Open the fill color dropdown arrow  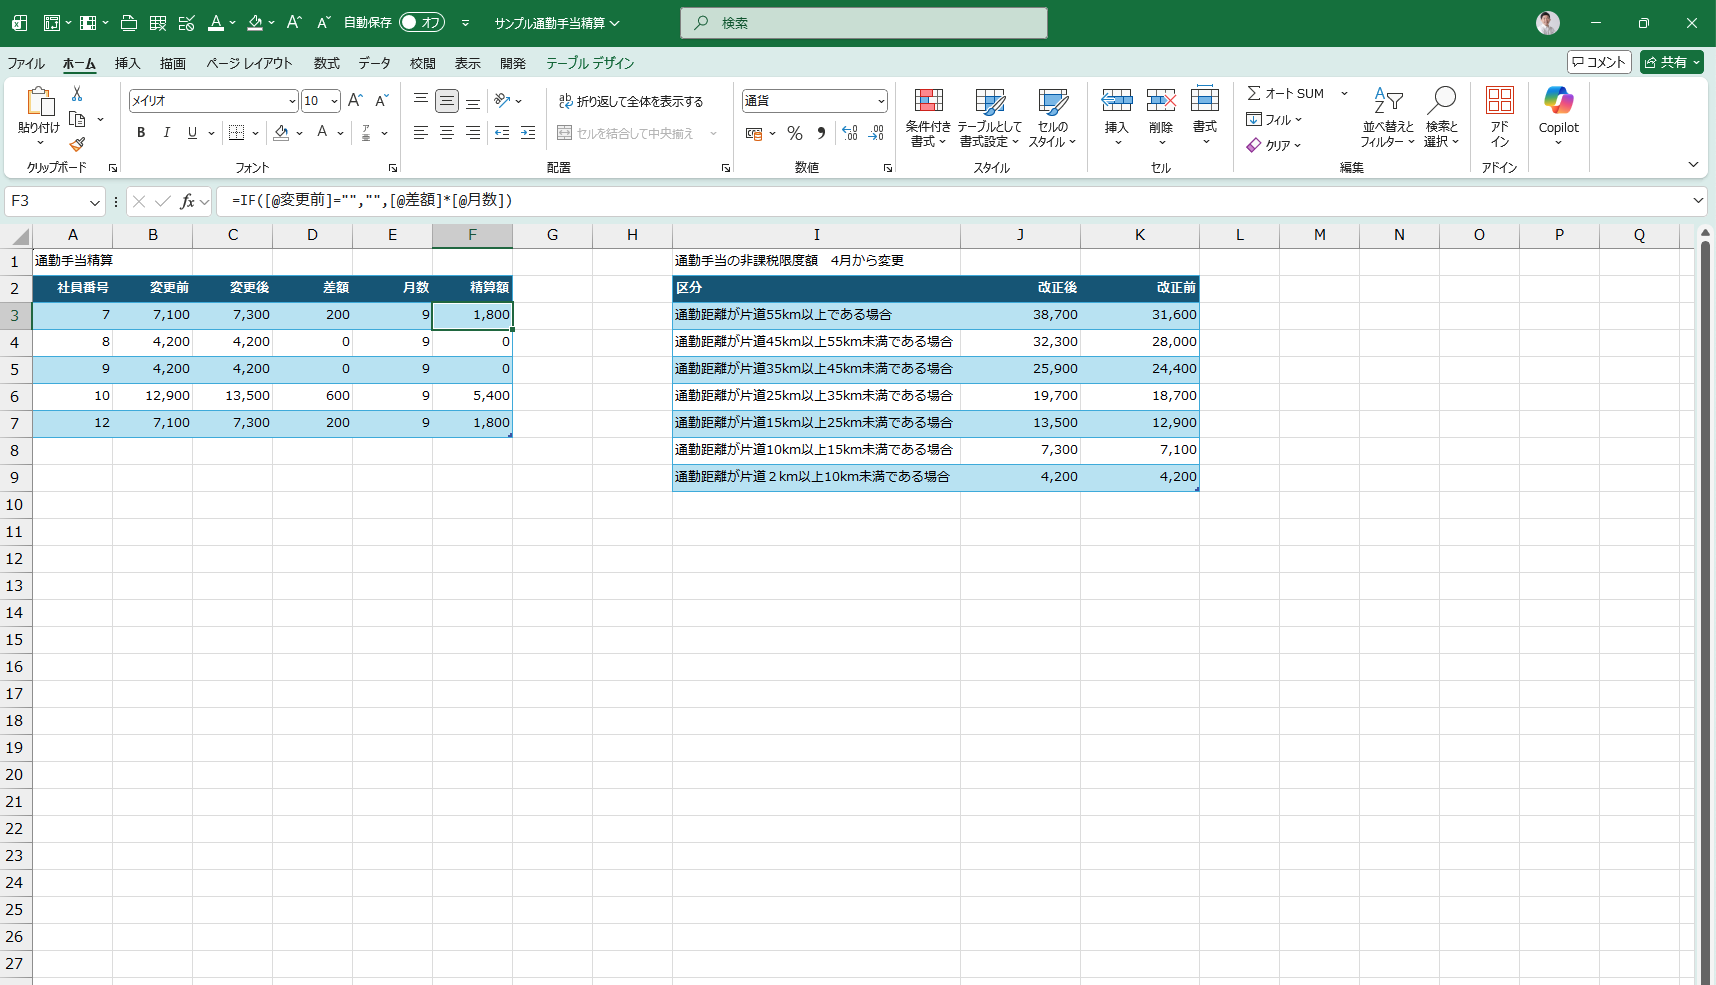pyautogui.click(x=299, y=133)
